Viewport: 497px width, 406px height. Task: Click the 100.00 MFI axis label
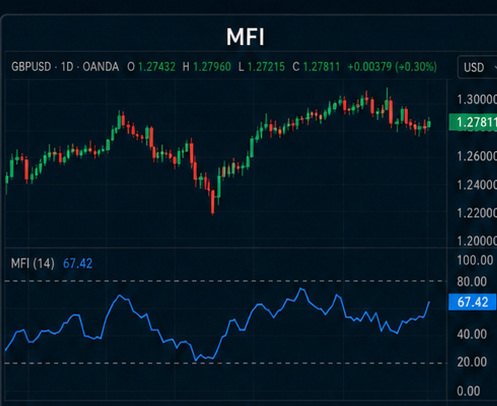click(475, 260)
